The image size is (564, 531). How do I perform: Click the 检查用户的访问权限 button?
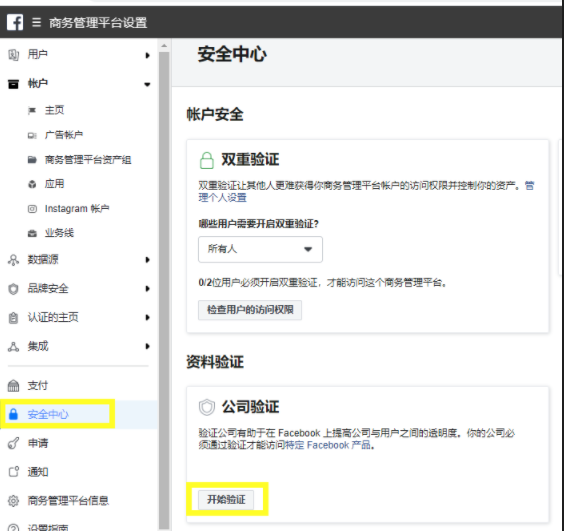pyautogui.click(x=250, y=310)
